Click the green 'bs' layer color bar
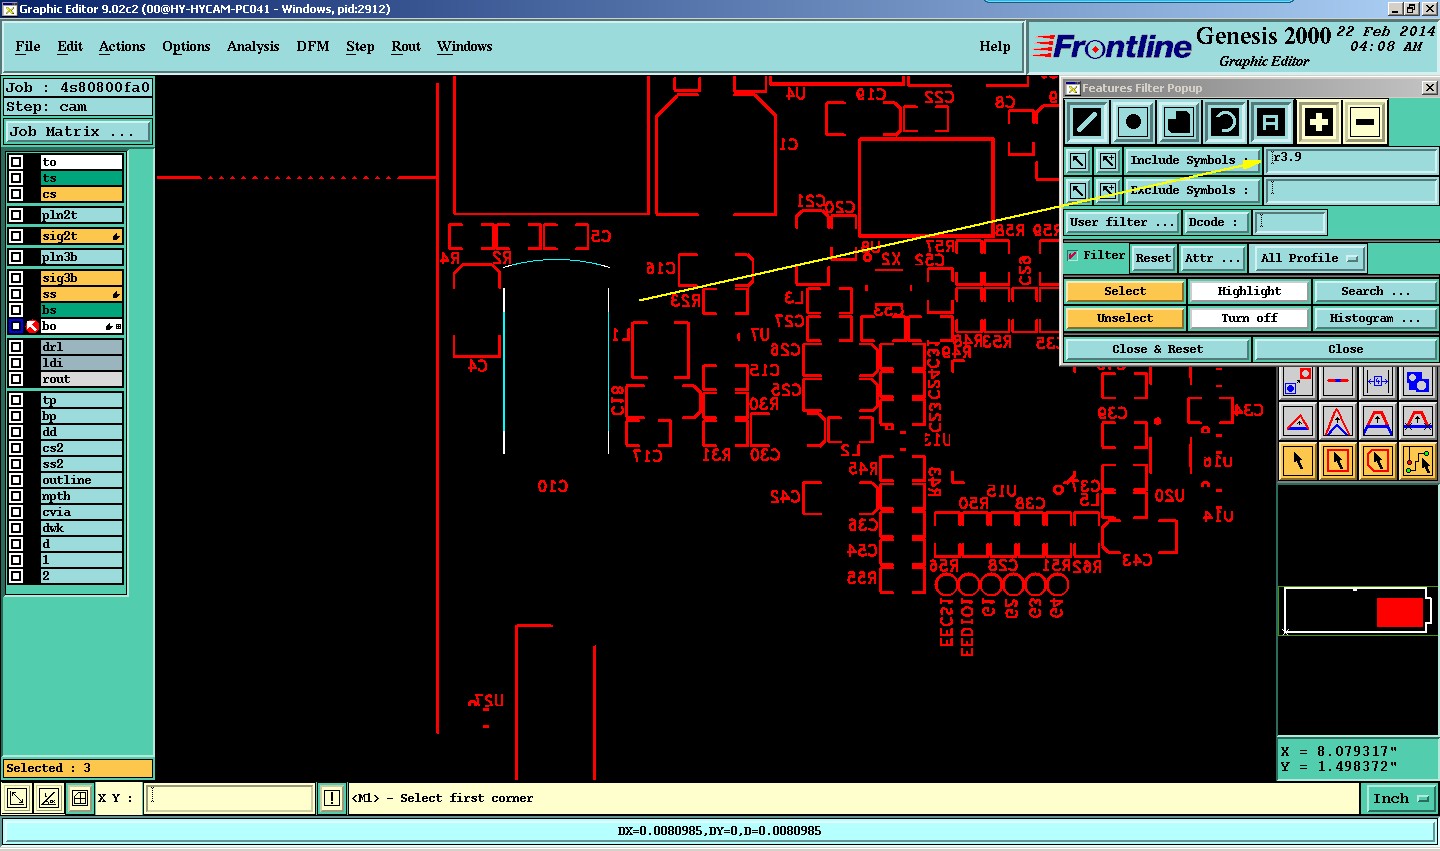 click(x=81, y=310)
